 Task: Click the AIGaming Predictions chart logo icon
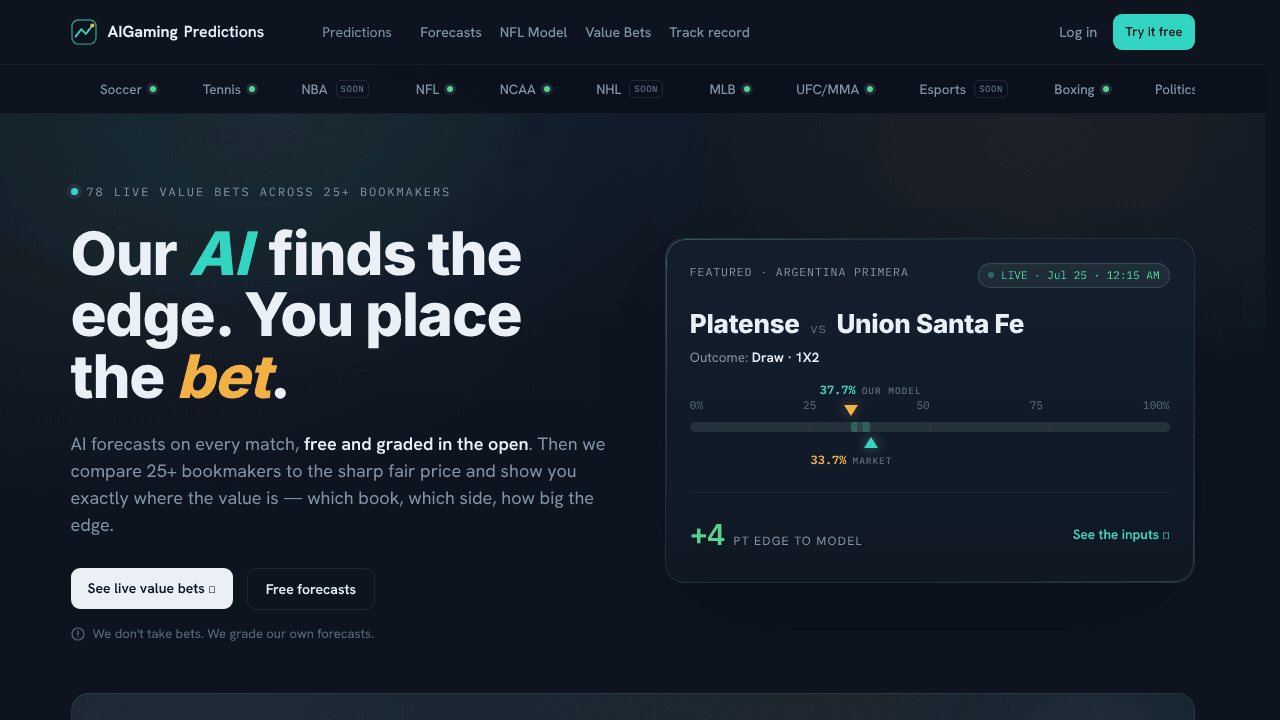pos(84,32)
